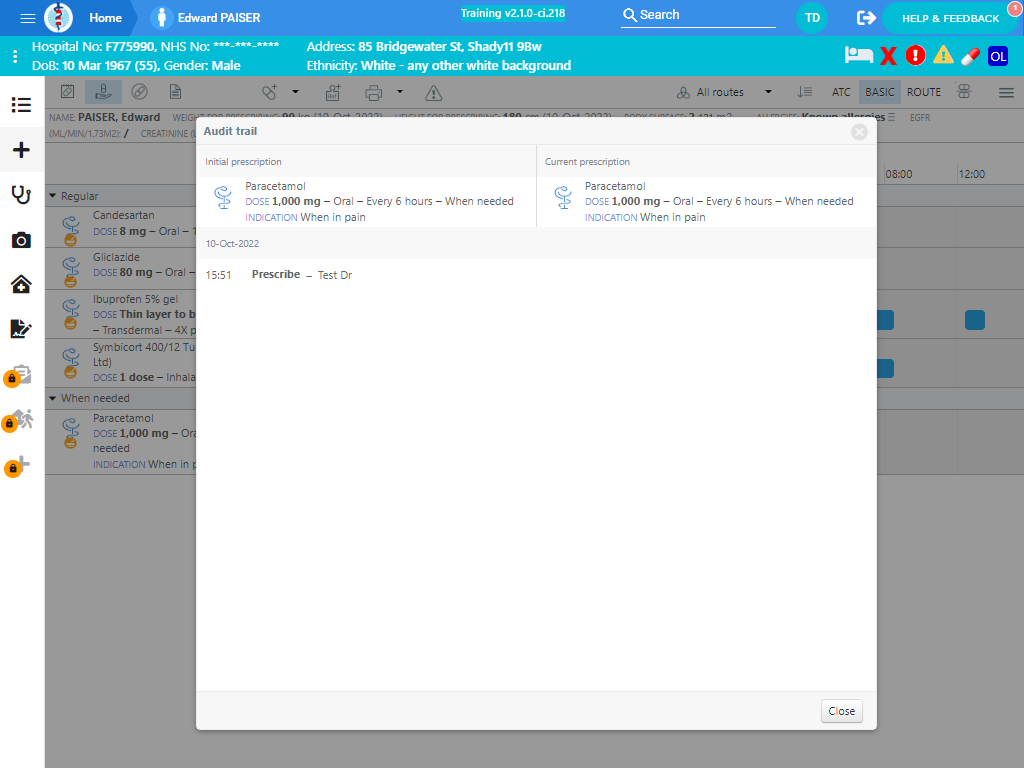Open dropdown arrow beside printer icon
The height and width of the screenshot is (768, 1024).
tap(400, 92)
